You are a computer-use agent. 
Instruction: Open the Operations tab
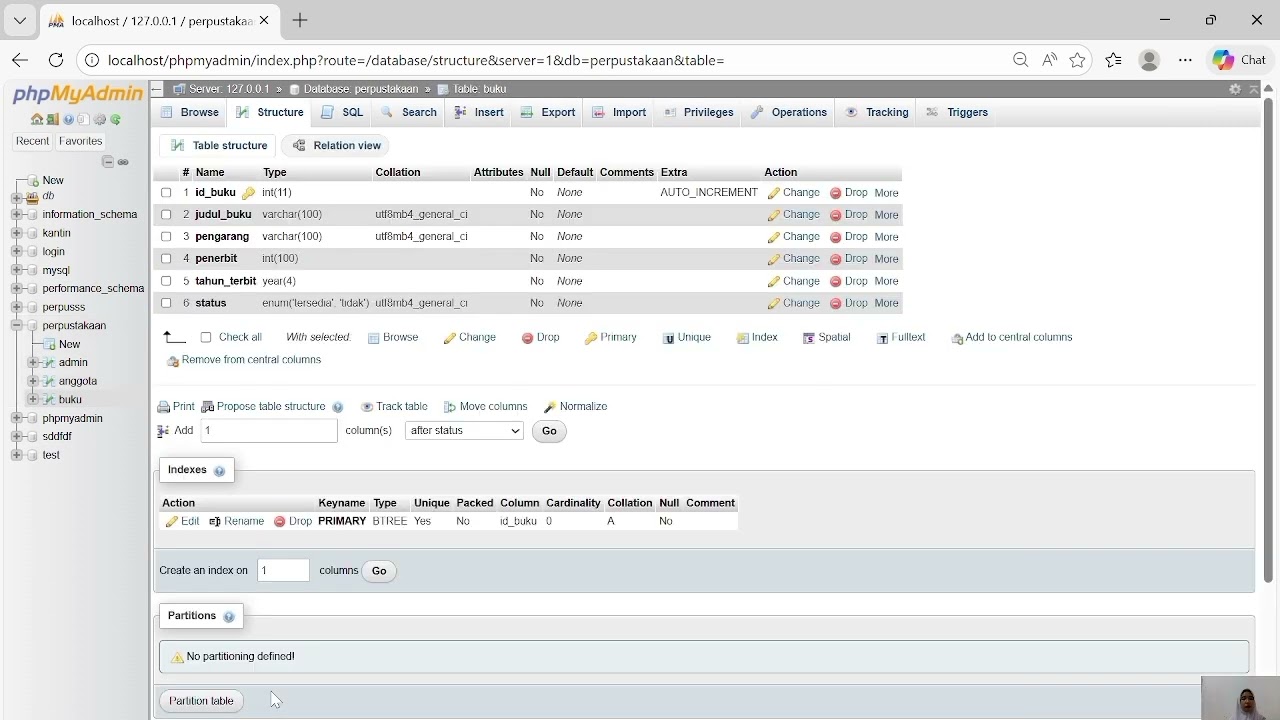coord(789,112)
